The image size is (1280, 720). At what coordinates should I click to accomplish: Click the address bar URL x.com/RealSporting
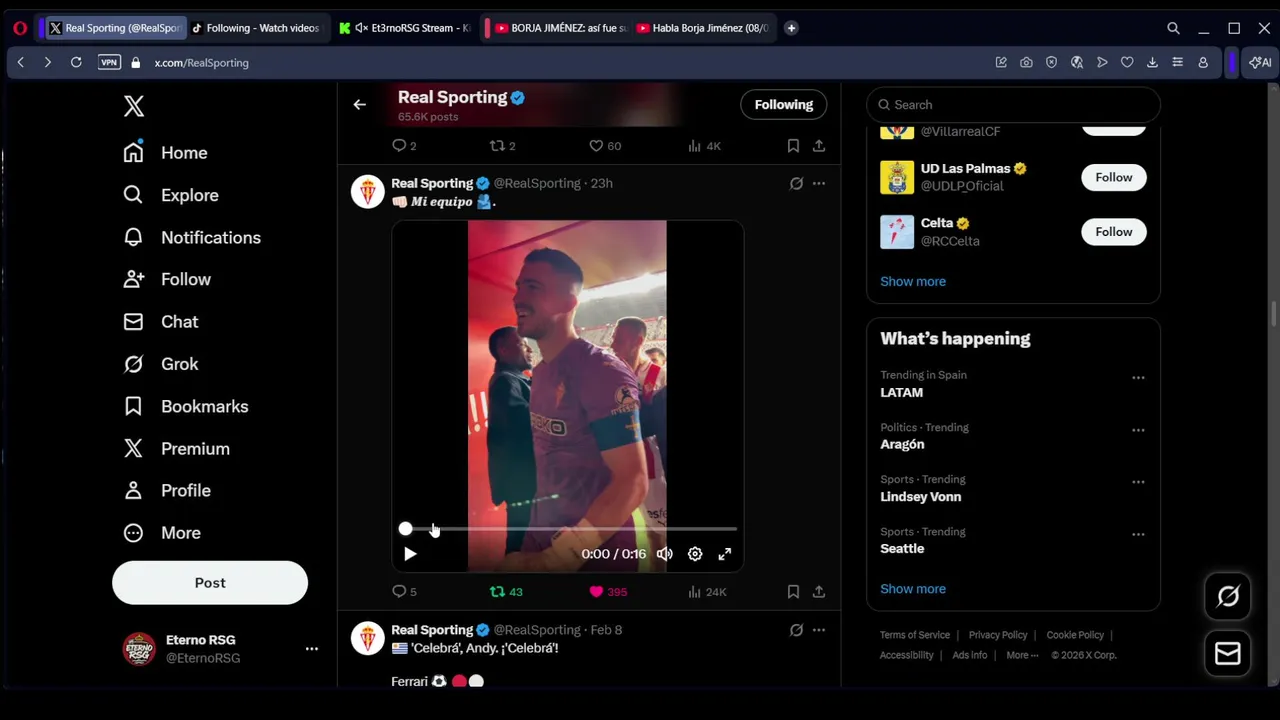coord(202,62)
